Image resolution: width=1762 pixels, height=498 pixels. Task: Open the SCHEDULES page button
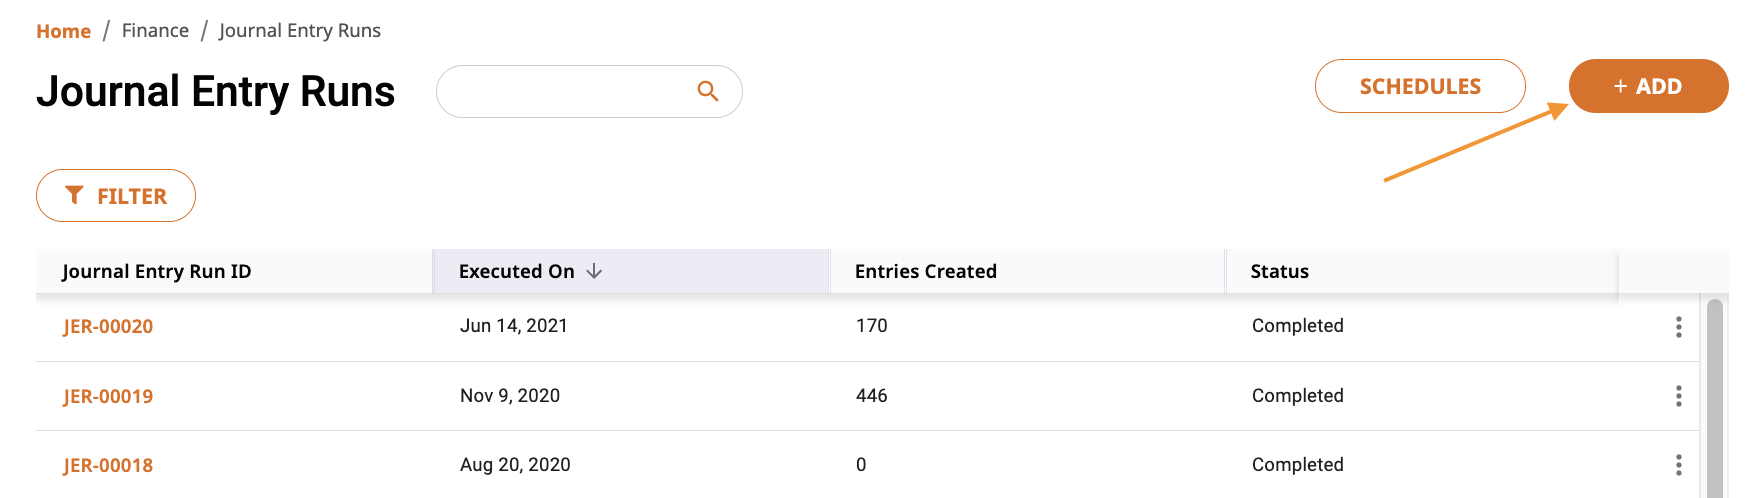[1420, 86]
